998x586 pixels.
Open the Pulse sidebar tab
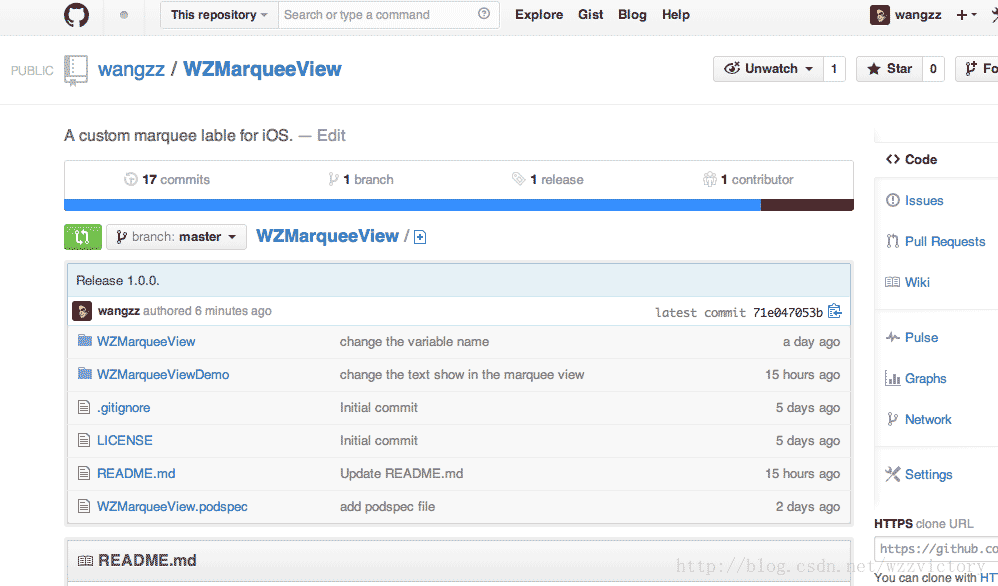(911, 337)
